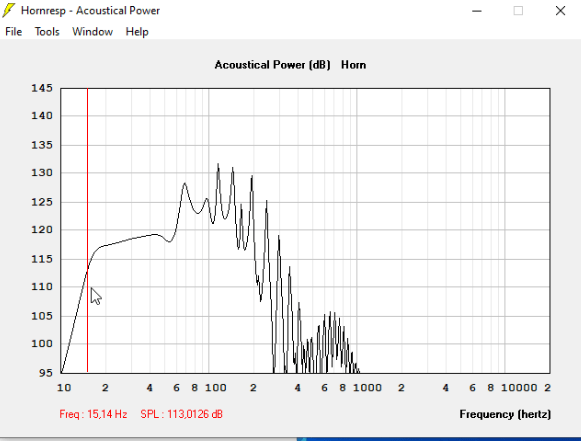Click the 120 y-axis label
Viewport: 581px width, 441px height.
pos(42,230)
